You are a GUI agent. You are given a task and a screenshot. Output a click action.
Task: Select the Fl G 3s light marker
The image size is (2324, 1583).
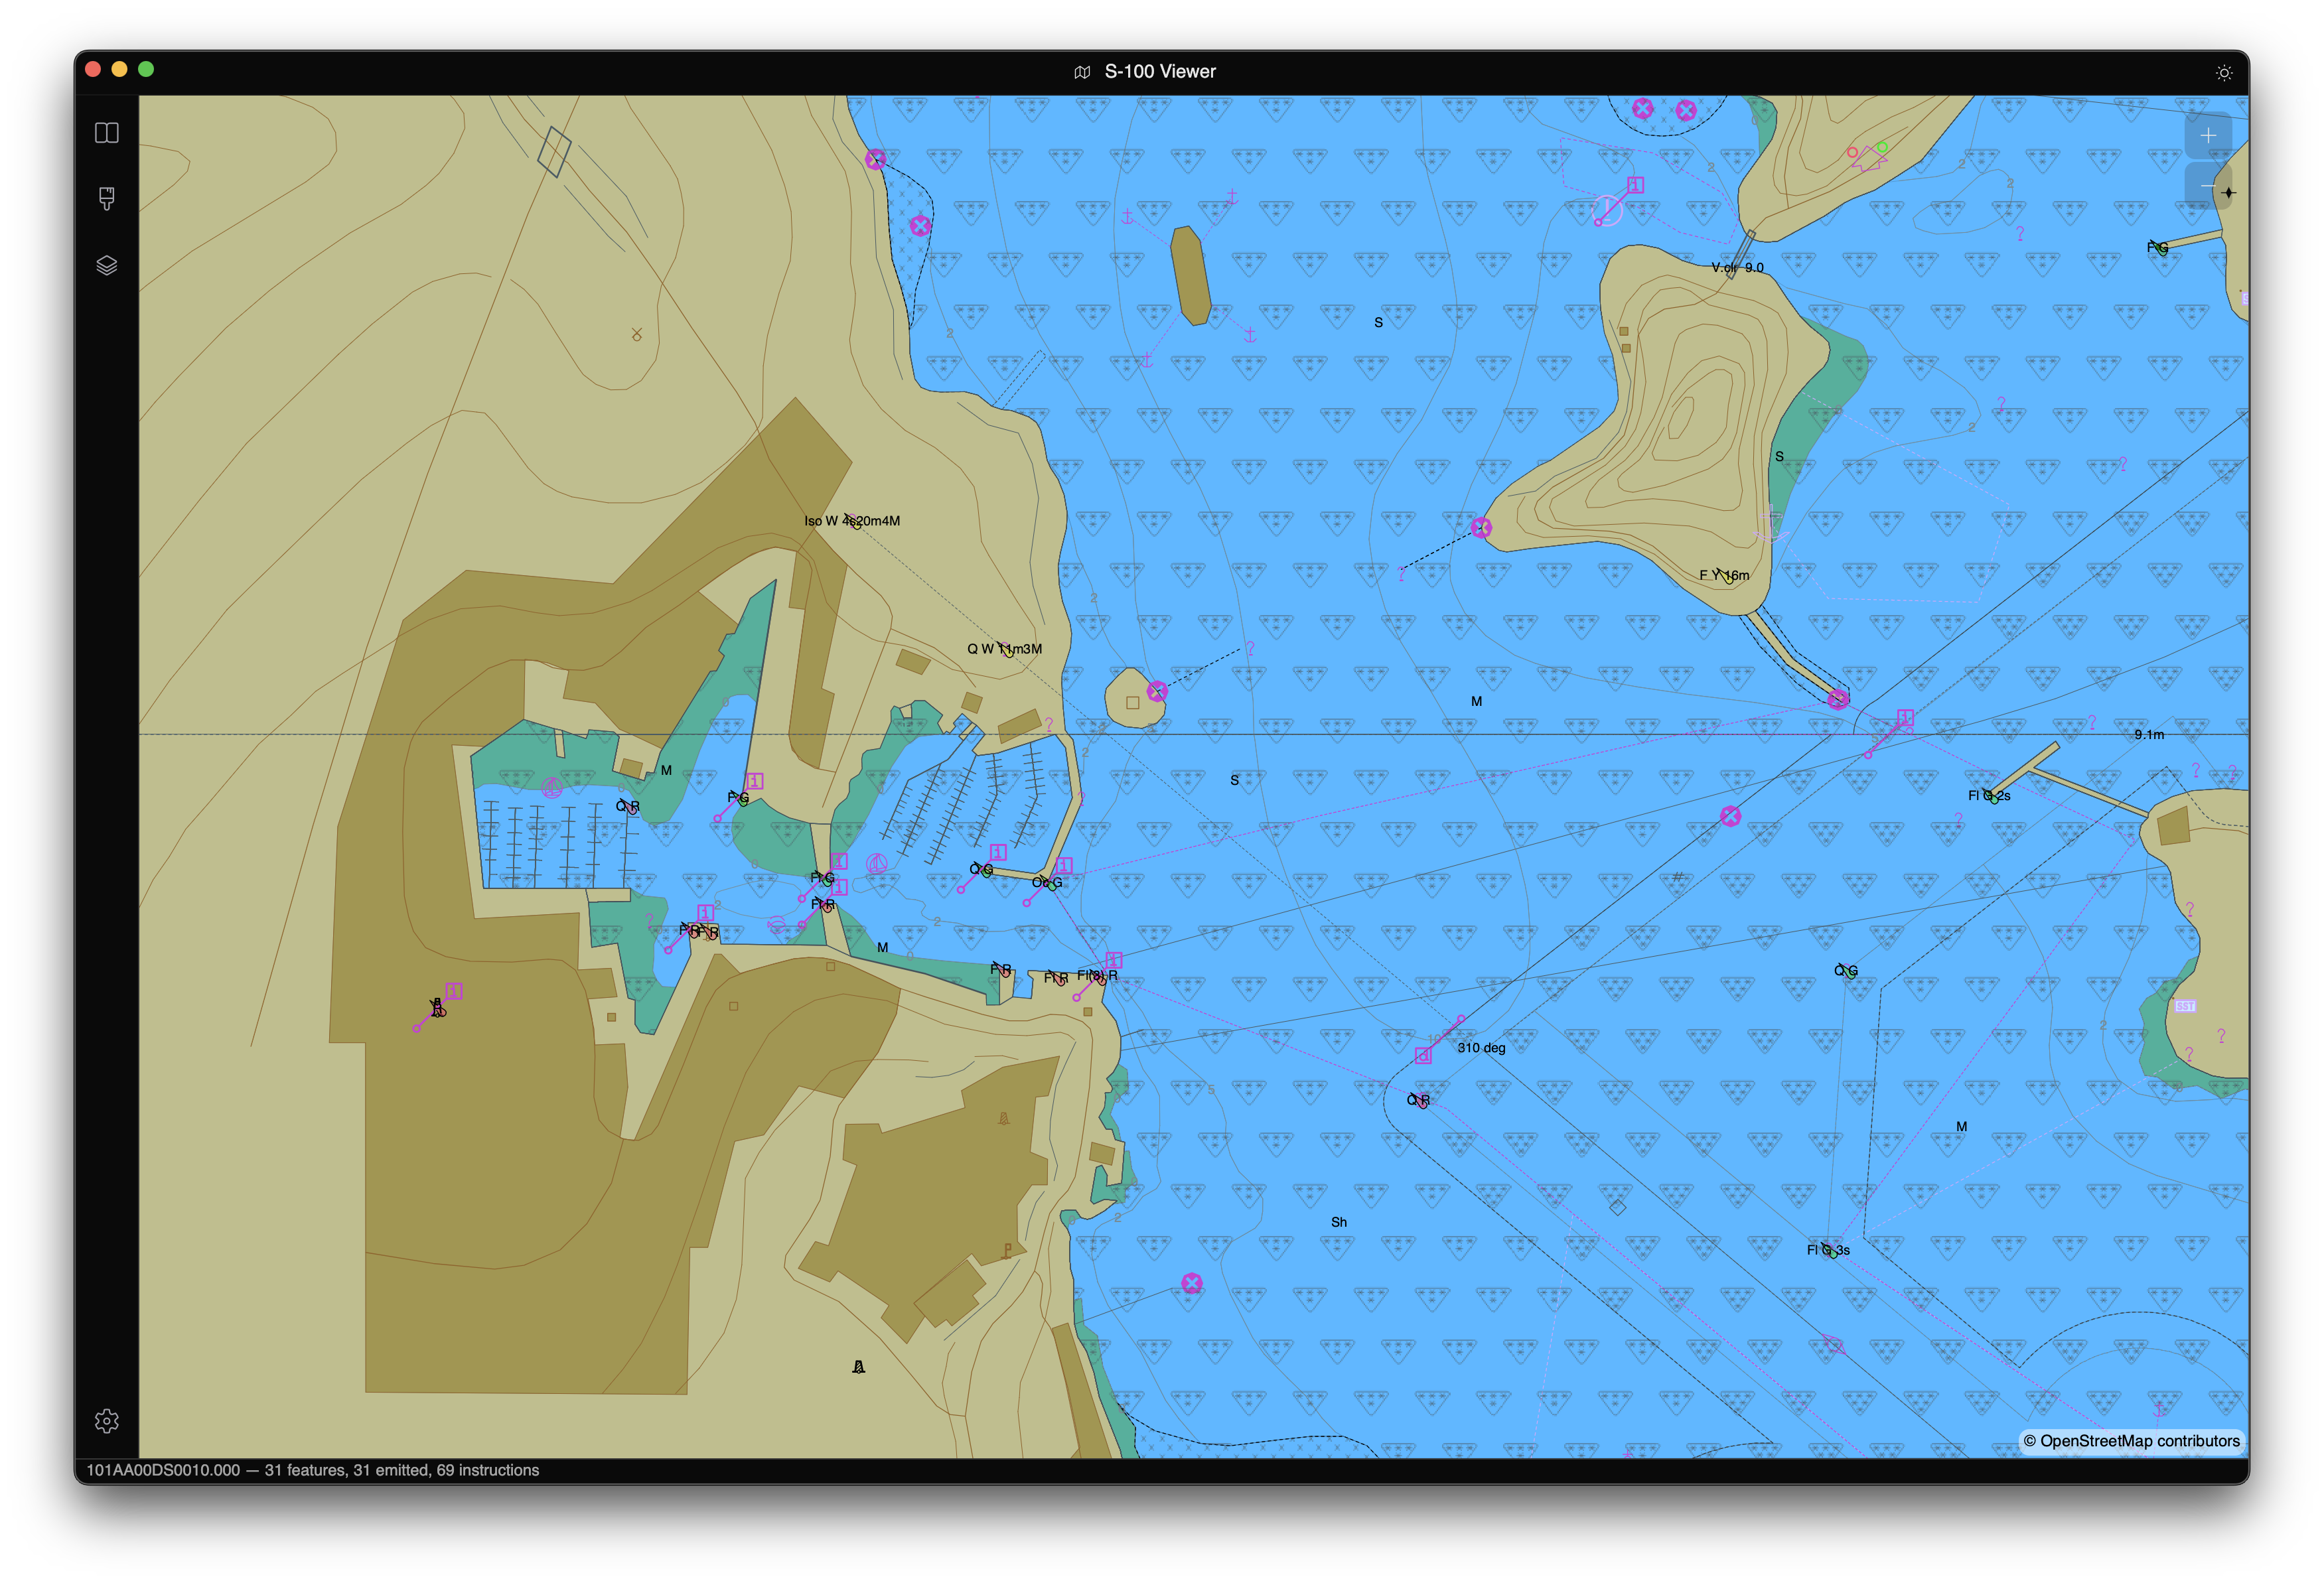(1828, 1250)
